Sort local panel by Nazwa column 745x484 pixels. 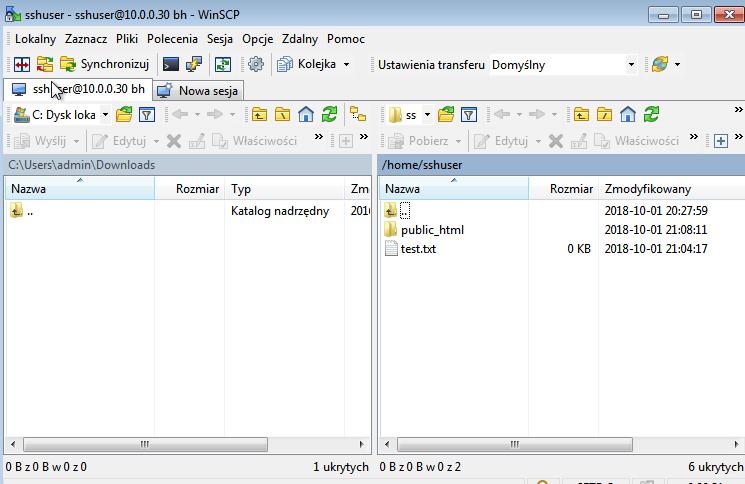pos(80,189)
